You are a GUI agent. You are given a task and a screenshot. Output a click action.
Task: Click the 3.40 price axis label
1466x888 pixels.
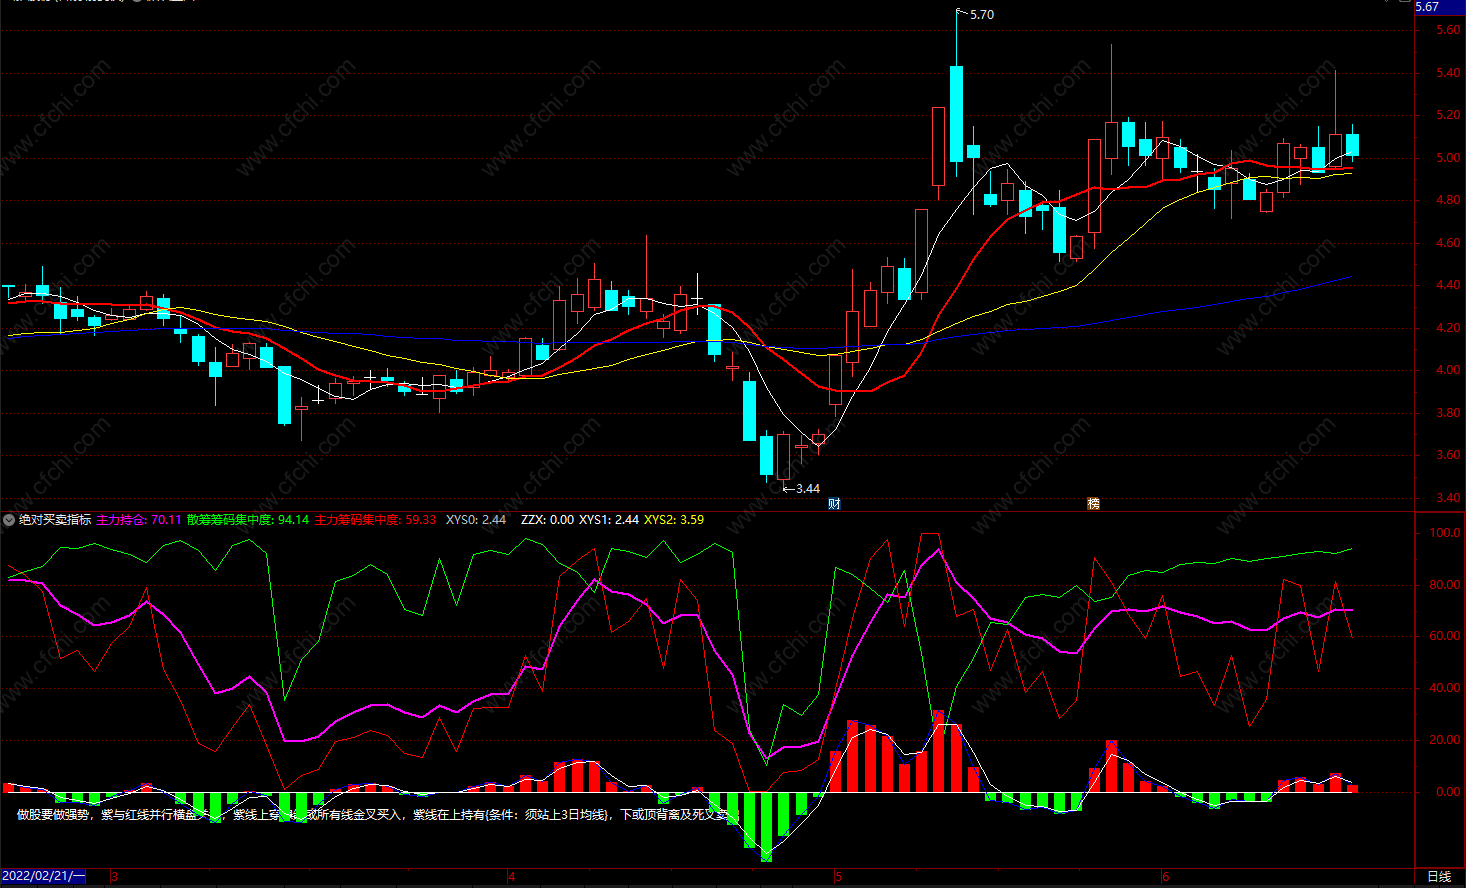[1448, 498]
